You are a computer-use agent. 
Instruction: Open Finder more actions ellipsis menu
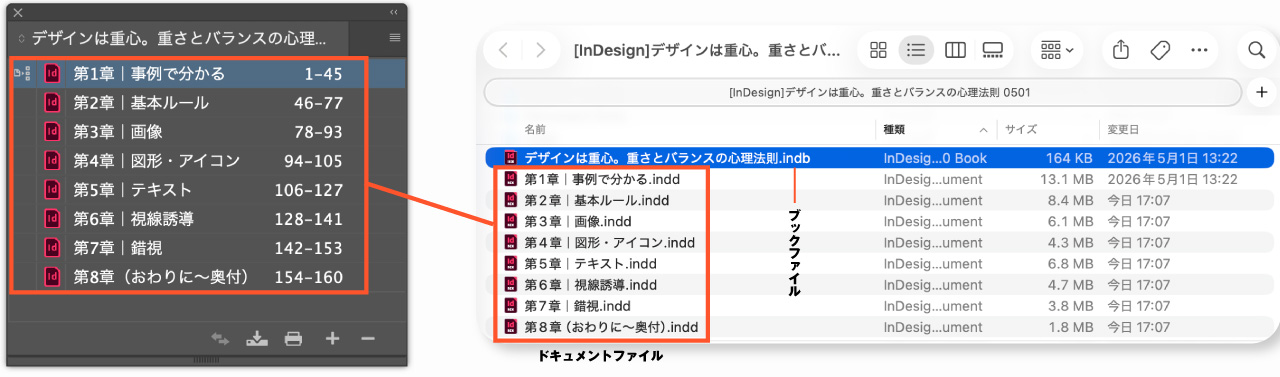pos(1199,50)
